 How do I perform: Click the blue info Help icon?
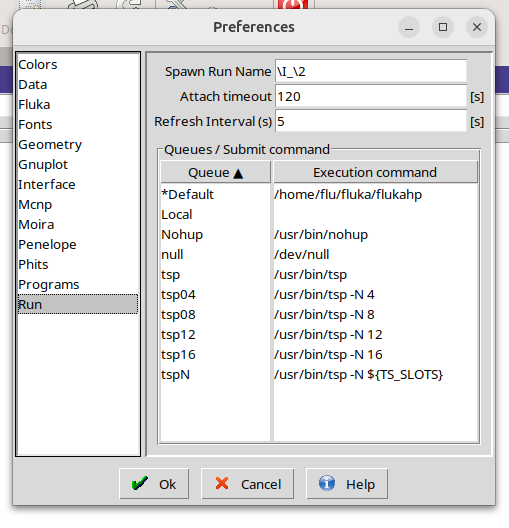click(327, 484)
